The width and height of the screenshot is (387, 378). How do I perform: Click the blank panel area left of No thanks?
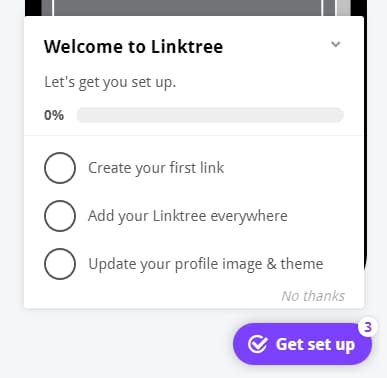coord(150,296)
